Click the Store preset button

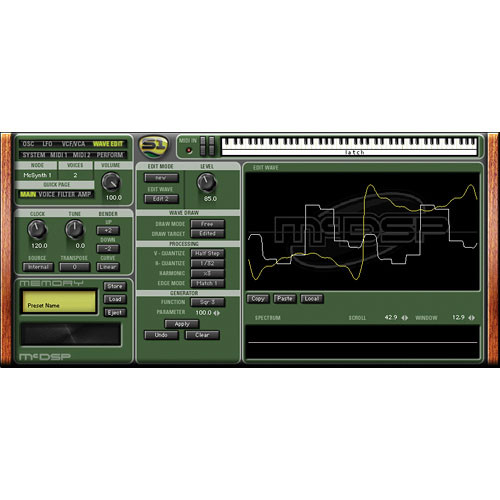click(x=115, y=286)
